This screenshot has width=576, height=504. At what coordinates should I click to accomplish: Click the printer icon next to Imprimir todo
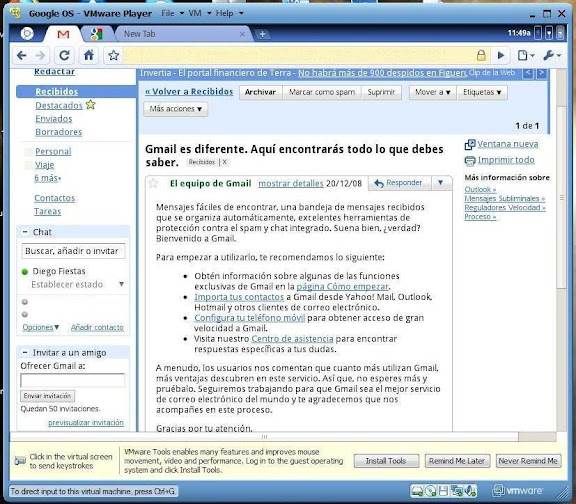tap(470, 161)
